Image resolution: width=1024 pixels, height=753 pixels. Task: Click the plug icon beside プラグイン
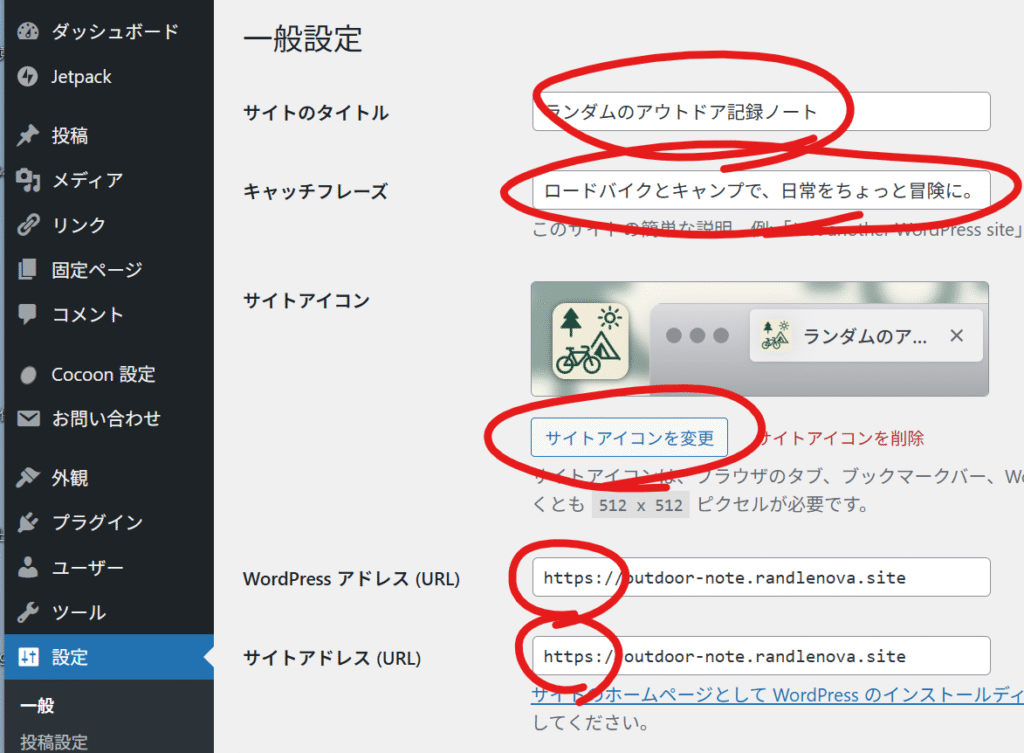[x=28, y=523]
